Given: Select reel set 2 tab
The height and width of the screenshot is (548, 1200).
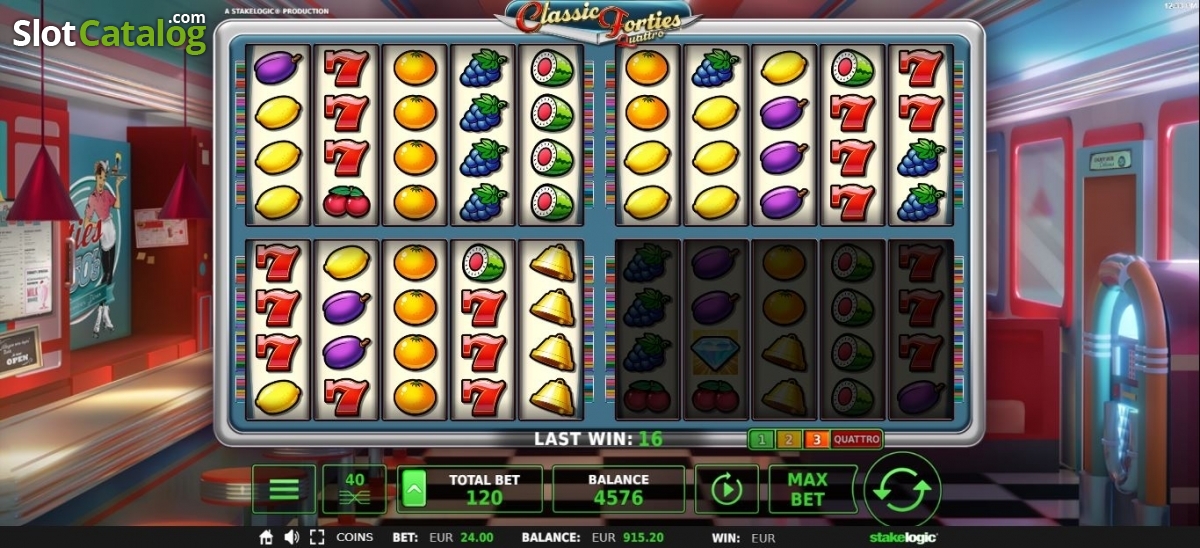Looking at the screenshot, I should point(787,439).
